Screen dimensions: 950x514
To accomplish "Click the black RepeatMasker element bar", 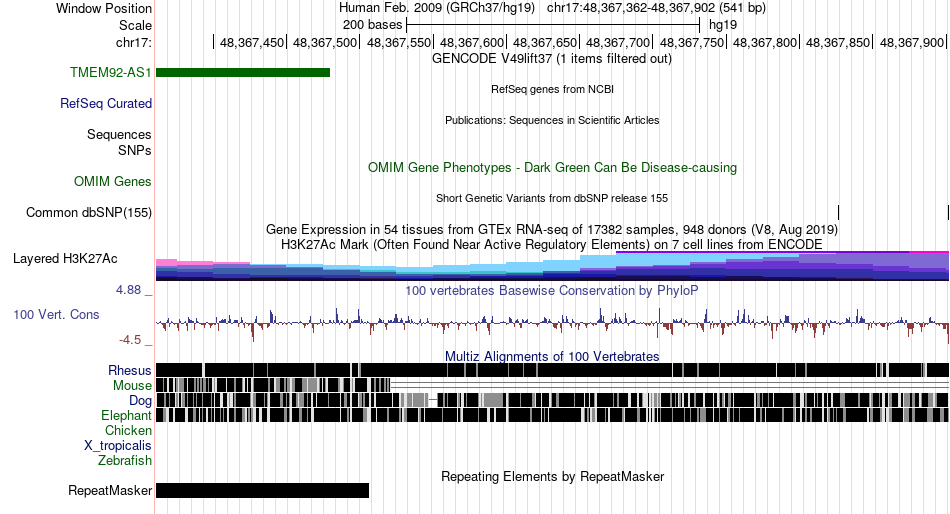I will [262, 490].
